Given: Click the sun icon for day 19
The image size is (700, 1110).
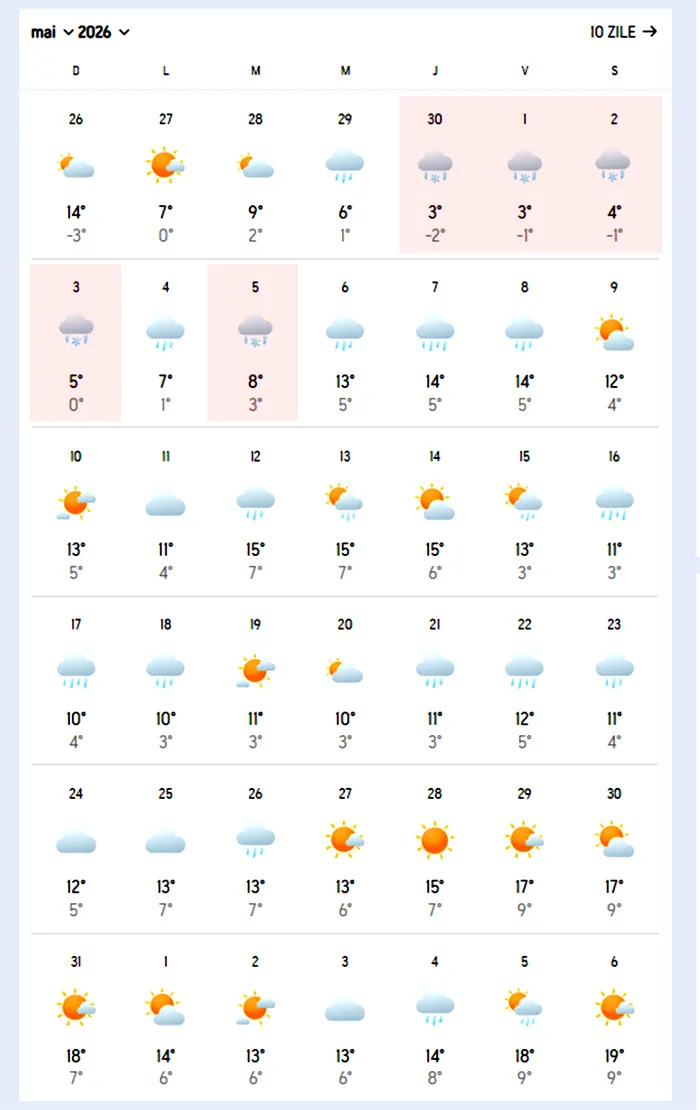Looking at the screenshot, I should point(255,671).
